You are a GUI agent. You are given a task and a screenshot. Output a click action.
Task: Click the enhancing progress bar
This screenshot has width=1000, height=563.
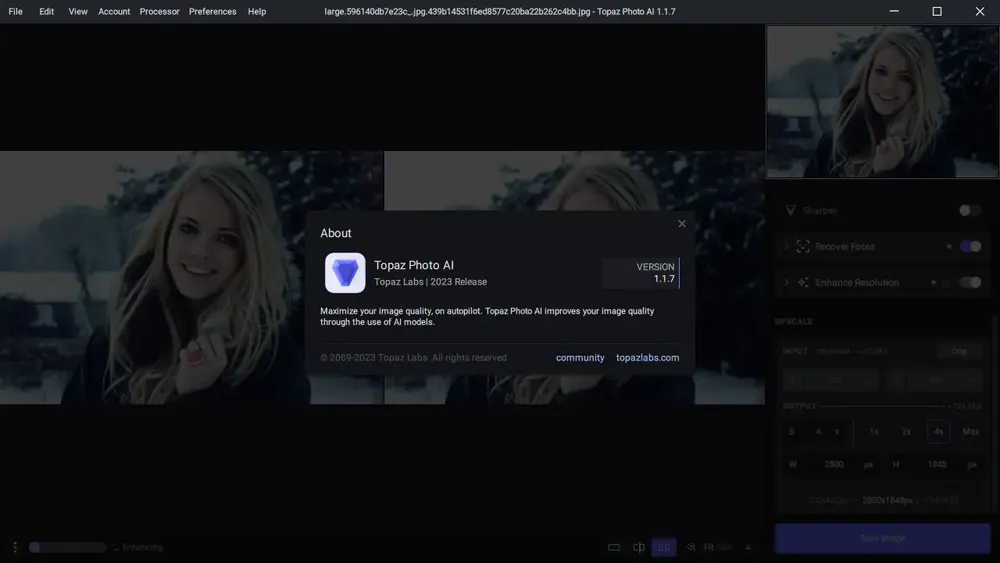pyautogui.click(x=68, y=547)
